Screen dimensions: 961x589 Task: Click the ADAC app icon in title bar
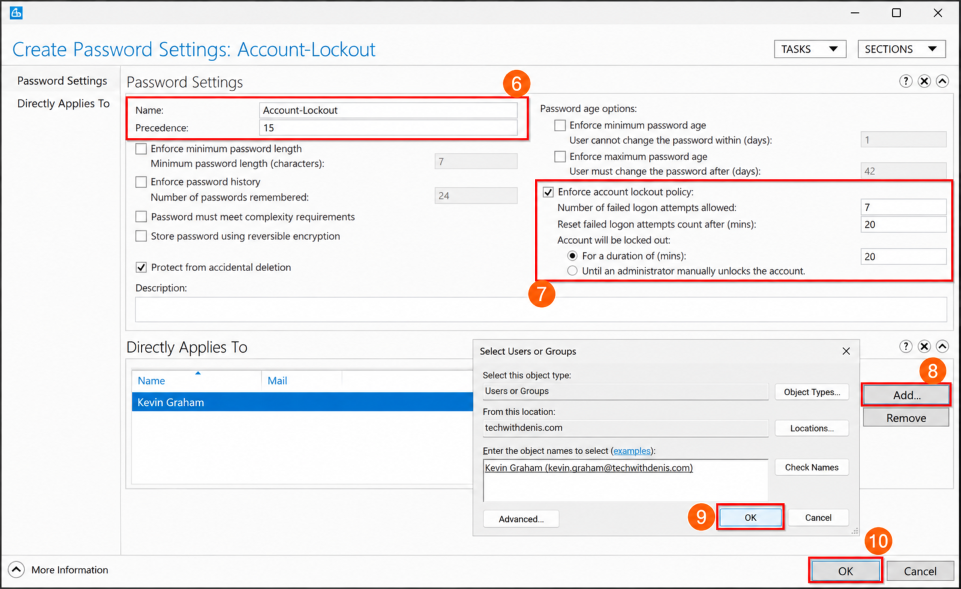(16, 13)
